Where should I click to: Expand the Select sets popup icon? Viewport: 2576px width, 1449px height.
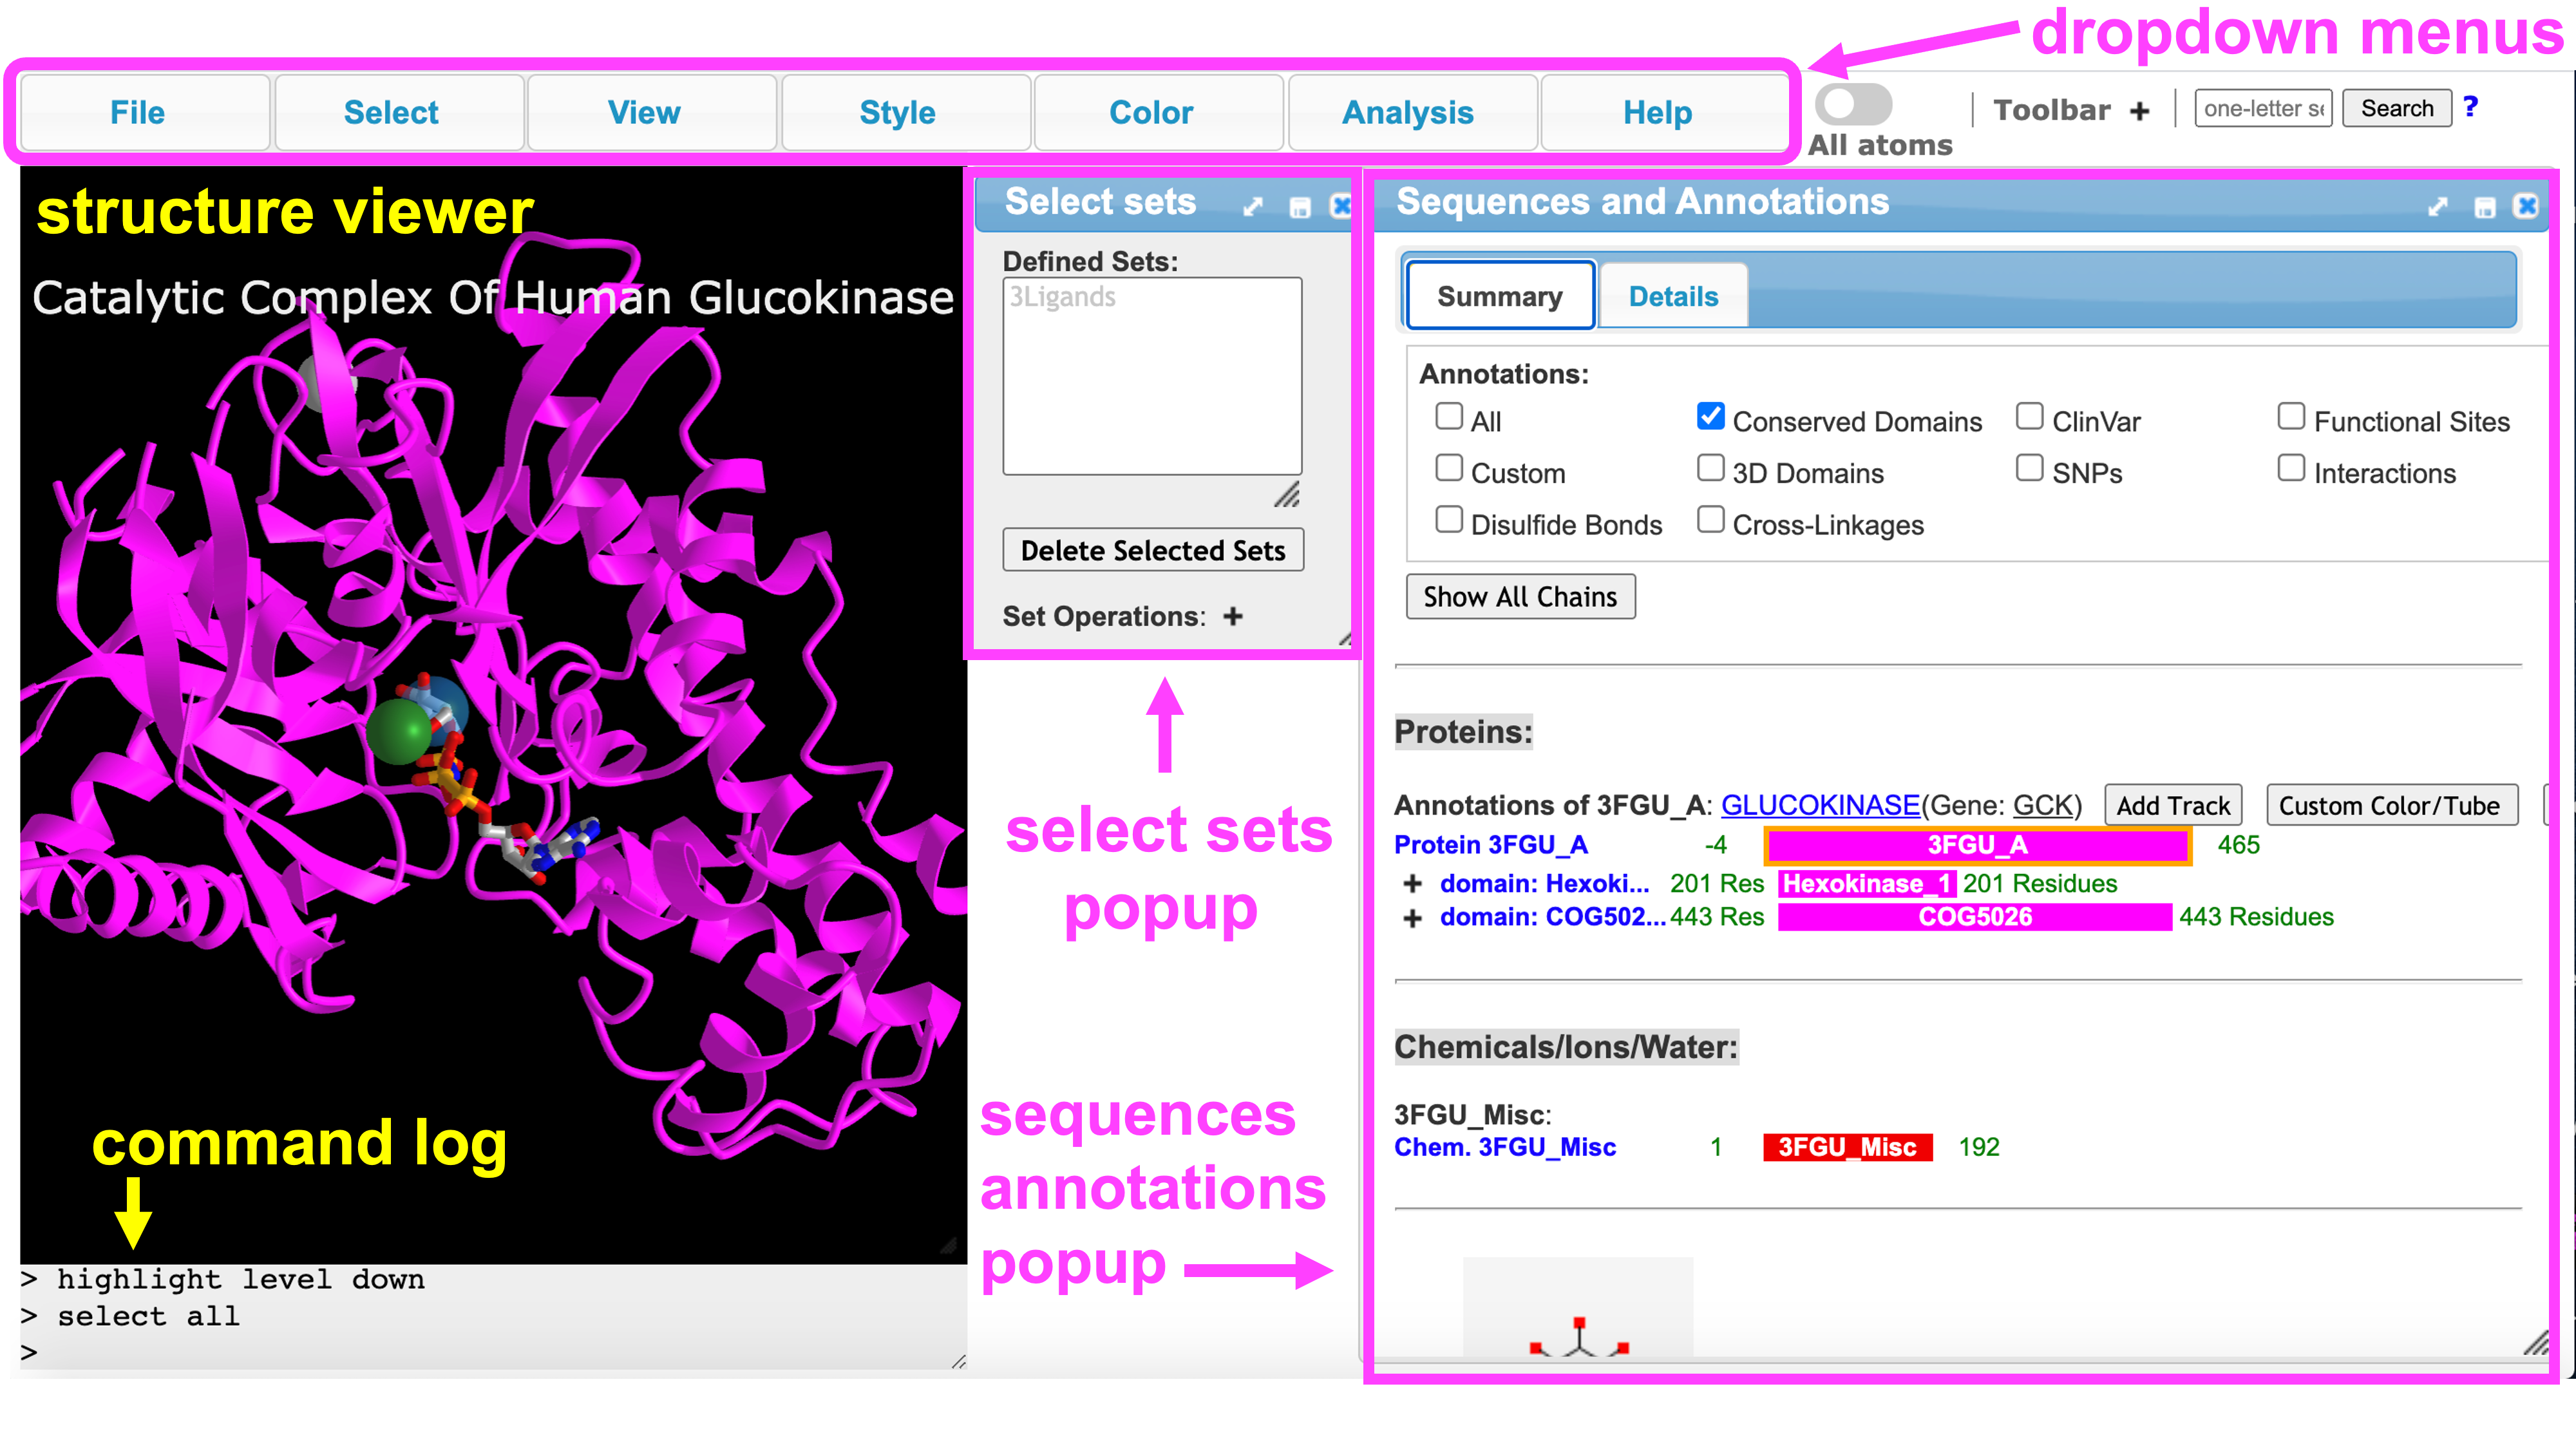coord(1252,207)
